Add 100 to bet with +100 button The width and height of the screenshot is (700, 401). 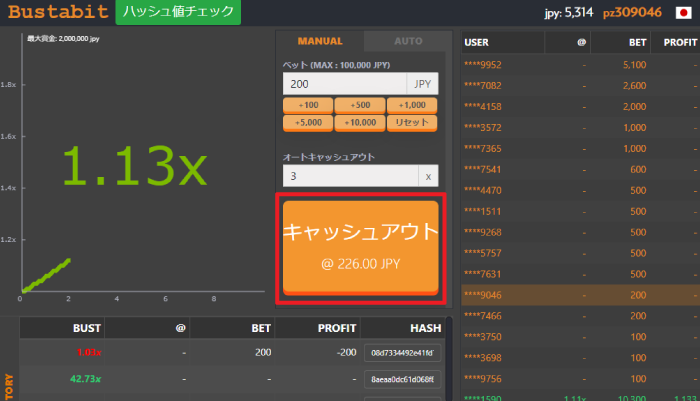click(307, 105)
